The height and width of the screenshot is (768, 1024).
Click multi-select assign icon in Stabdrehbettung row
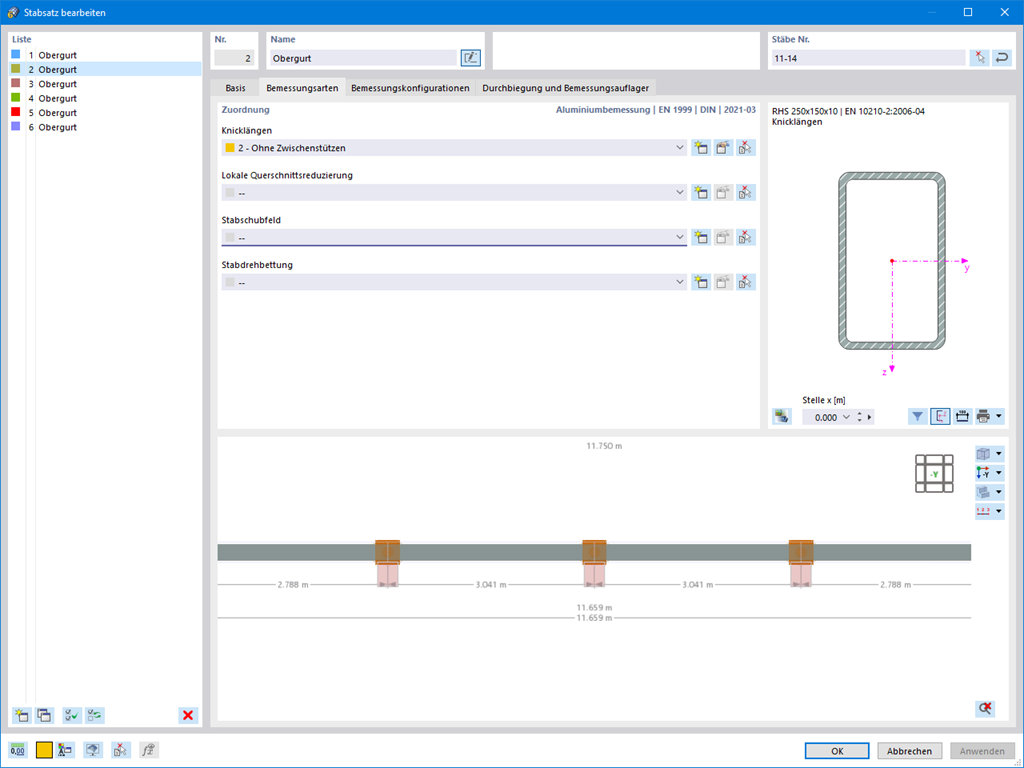click(745, 282)
